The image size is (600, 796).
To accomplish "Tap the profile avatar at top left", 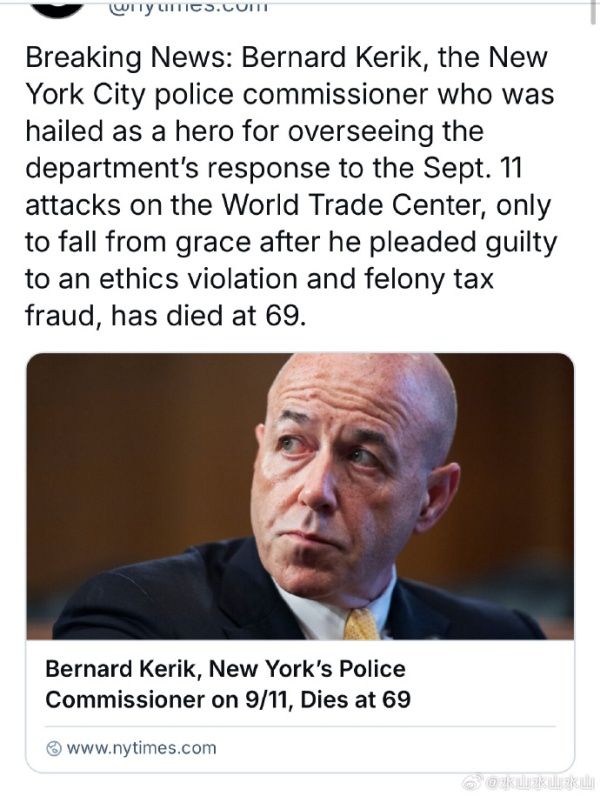I will (56, 6).
